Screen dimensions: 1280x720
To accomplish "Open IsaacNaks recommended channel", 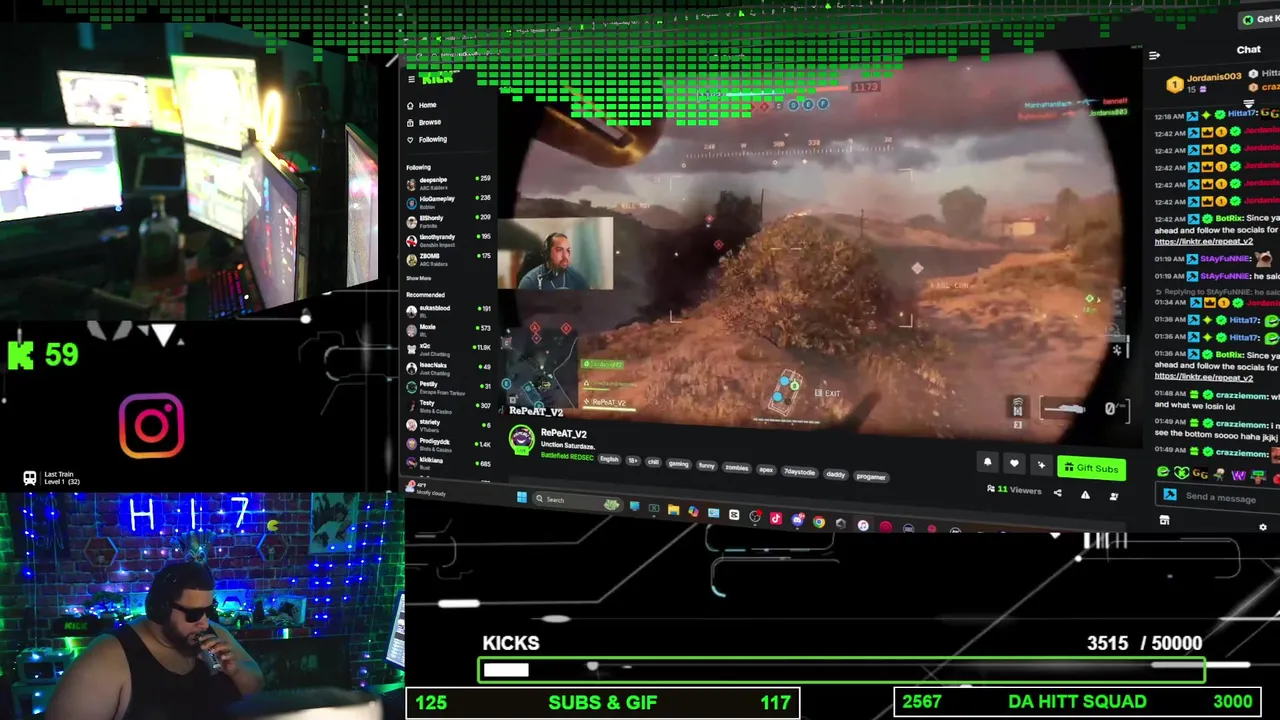I will click(x=448, y=367).
